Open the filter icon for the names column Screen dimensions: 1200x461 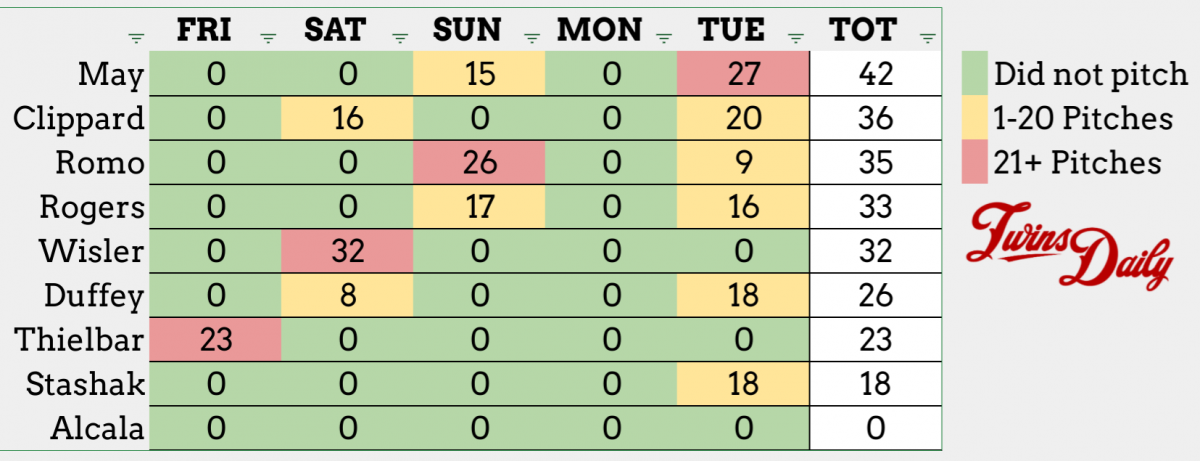(x=136, y=38)
